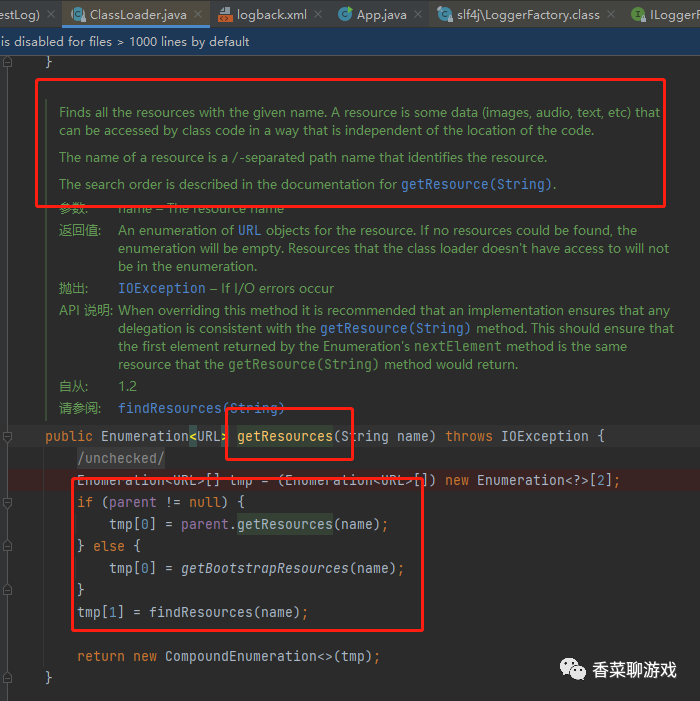
Task: Click IOException in the method signature
Action: pos(544,436)
